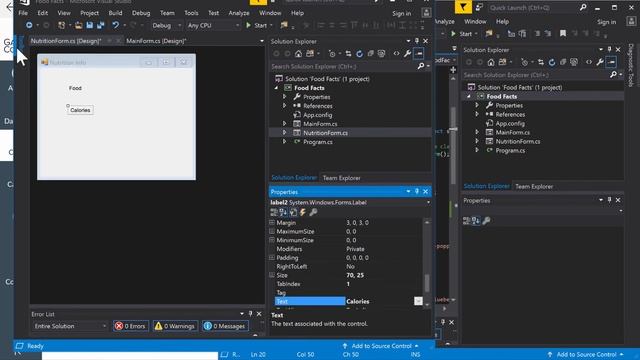This screenshot has height=360, width=640.
Task: Click Open File icon in front toolbar
Action: [78, 25]
